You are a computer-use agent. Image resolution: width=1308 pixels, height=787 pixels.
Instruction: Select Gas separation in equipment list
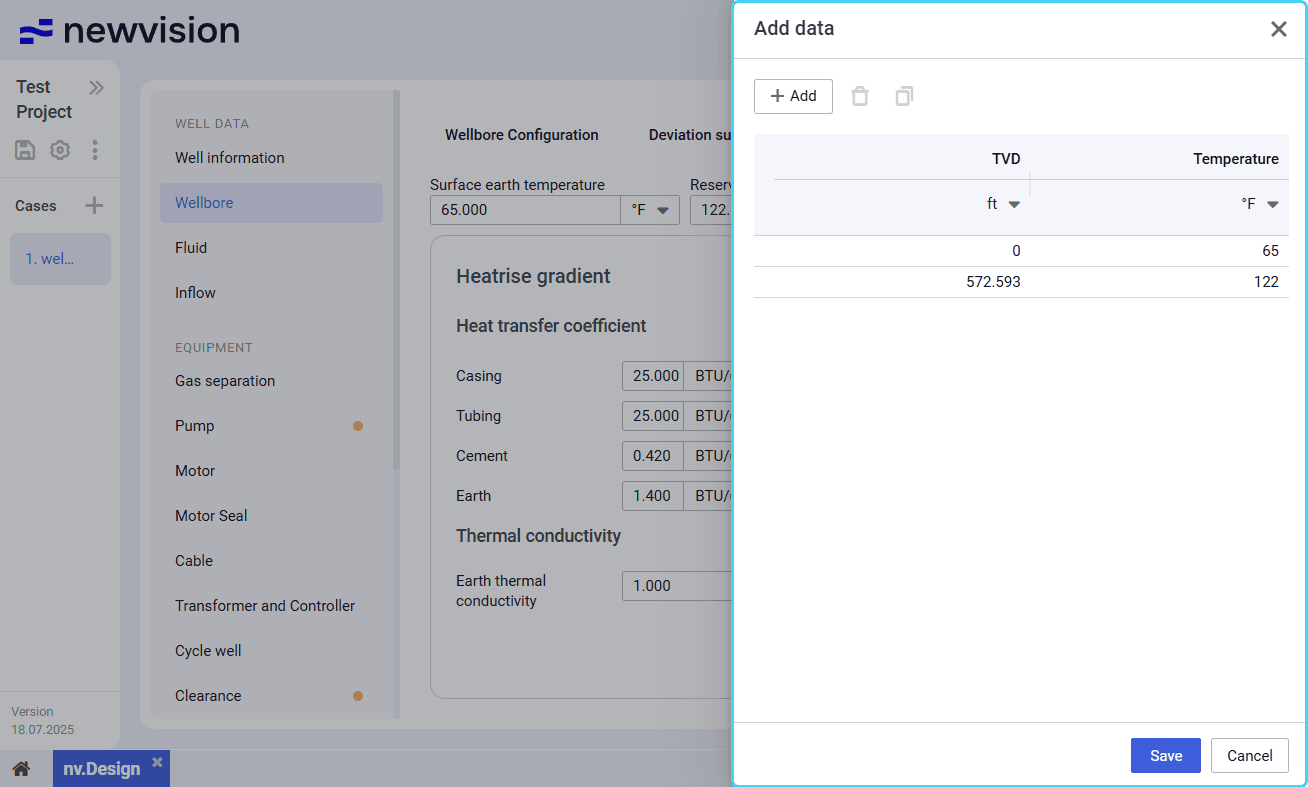click(x=225, y=381)
